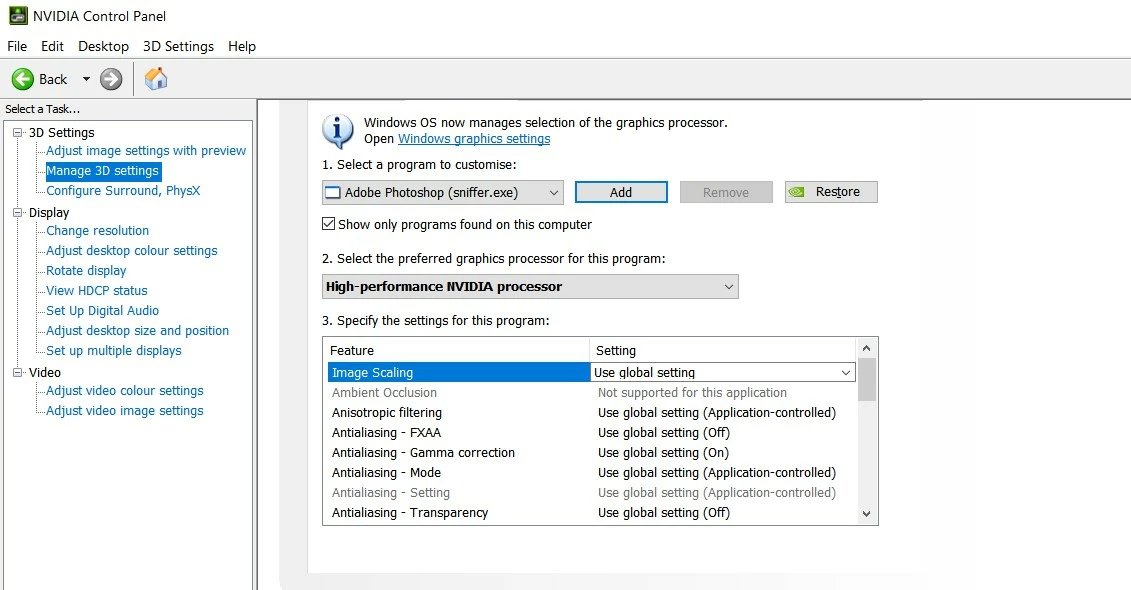This screenshot has width=1131, height=590.
Task: Click the Restore button
Action: [832, 192]
